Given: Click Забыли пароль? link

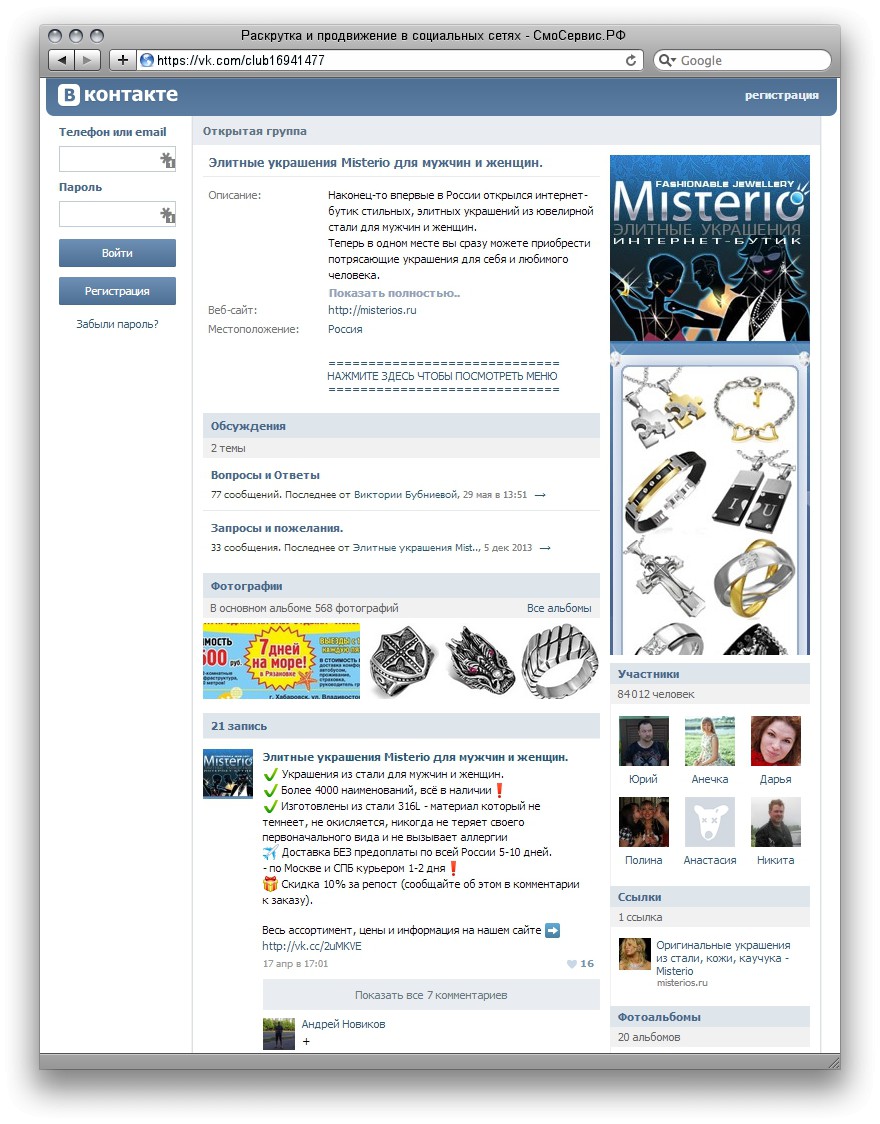Looking at the screenshot, I should point(118,324).
